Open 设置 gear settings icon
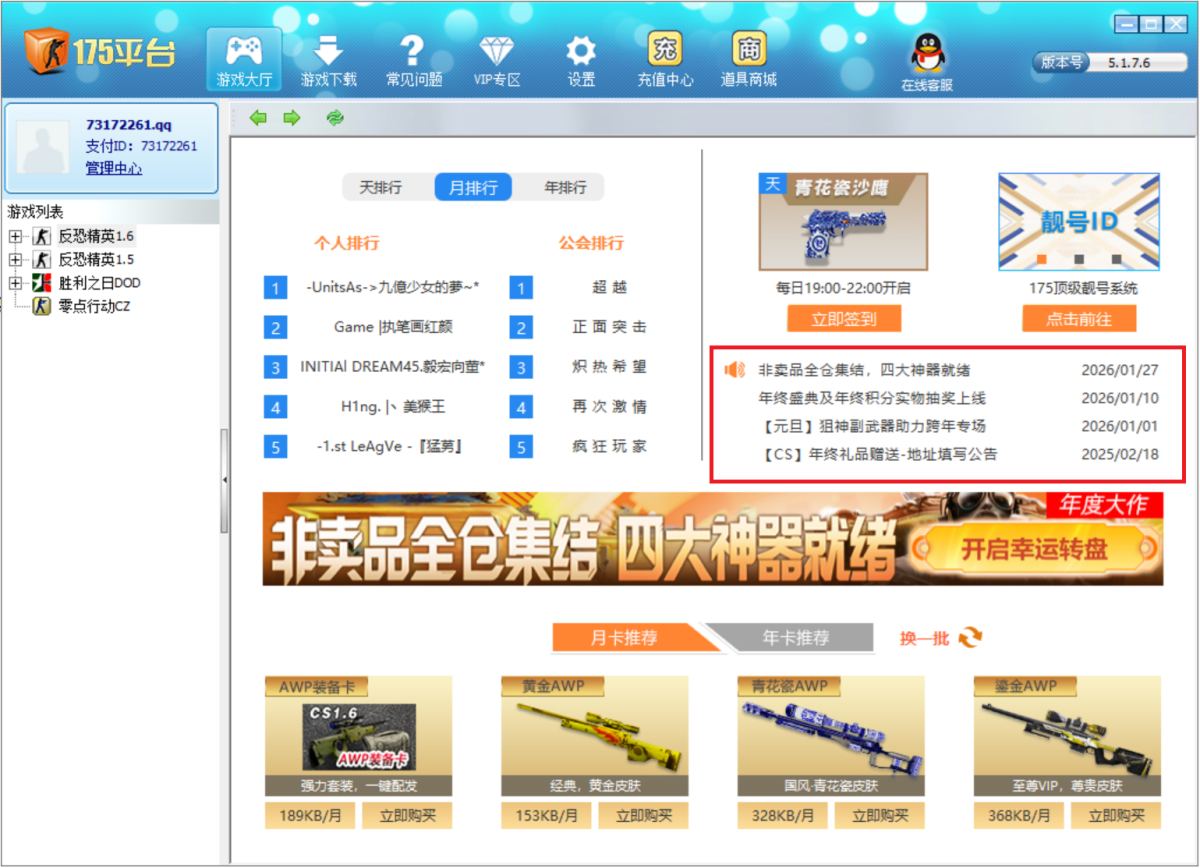The image size is (1200, 868). pos(581,51)
